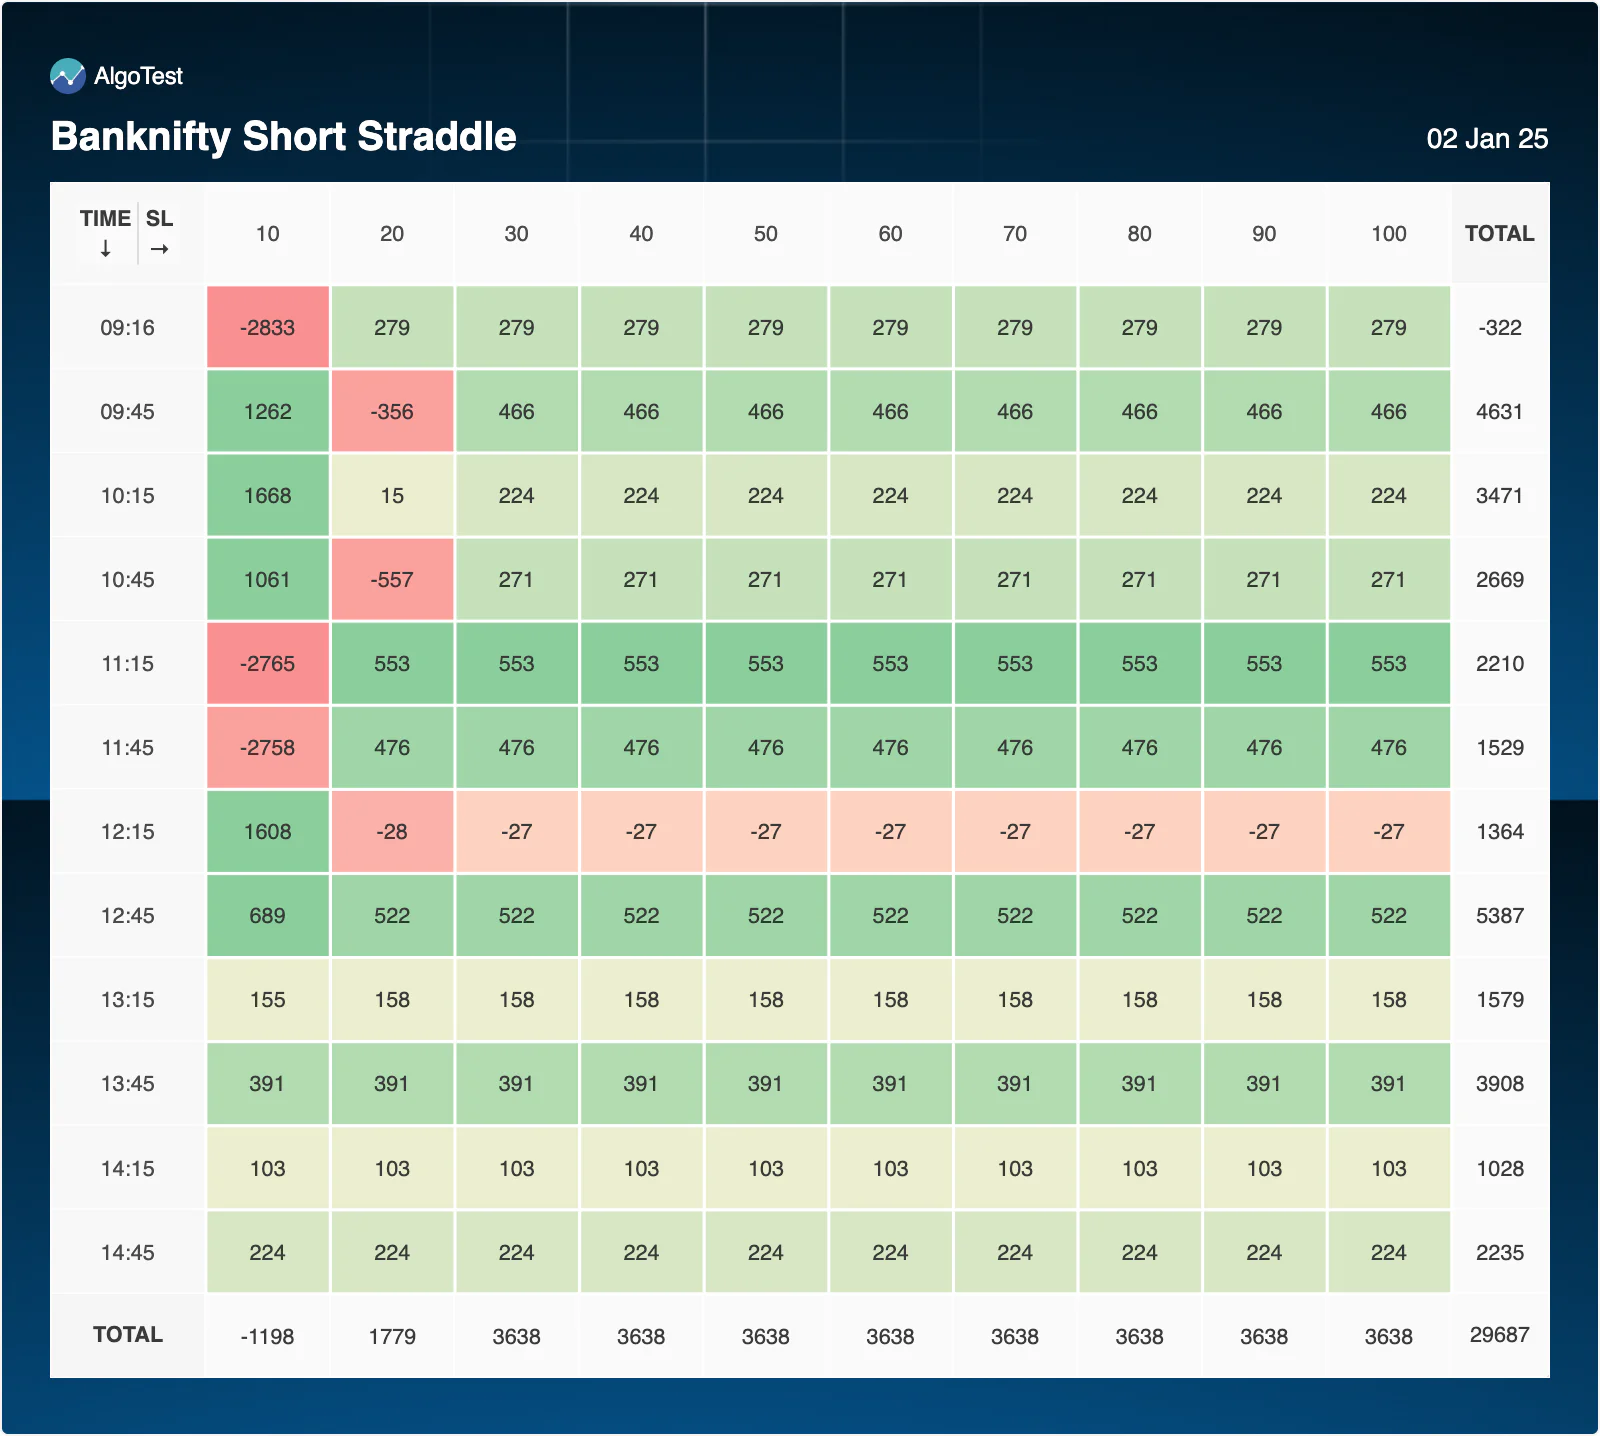
Task: Click the SL right arrow icon
Action: (159, 249)
